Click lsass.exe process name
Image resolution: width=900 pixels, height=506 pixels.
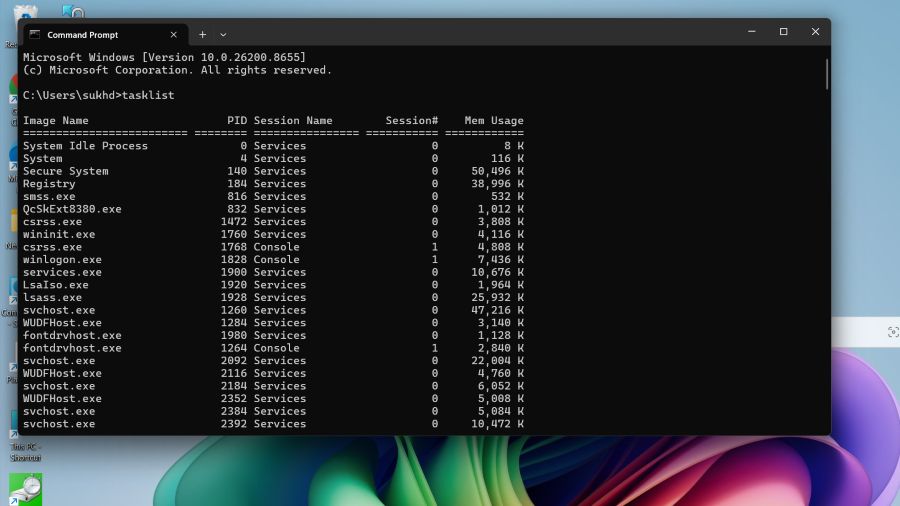(52, 297)
